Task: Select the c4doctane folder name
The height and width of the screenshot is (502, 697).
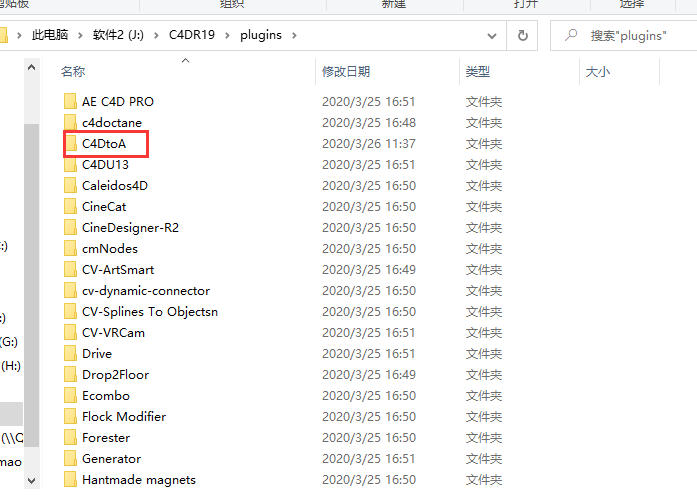Action: coord(112,122)
